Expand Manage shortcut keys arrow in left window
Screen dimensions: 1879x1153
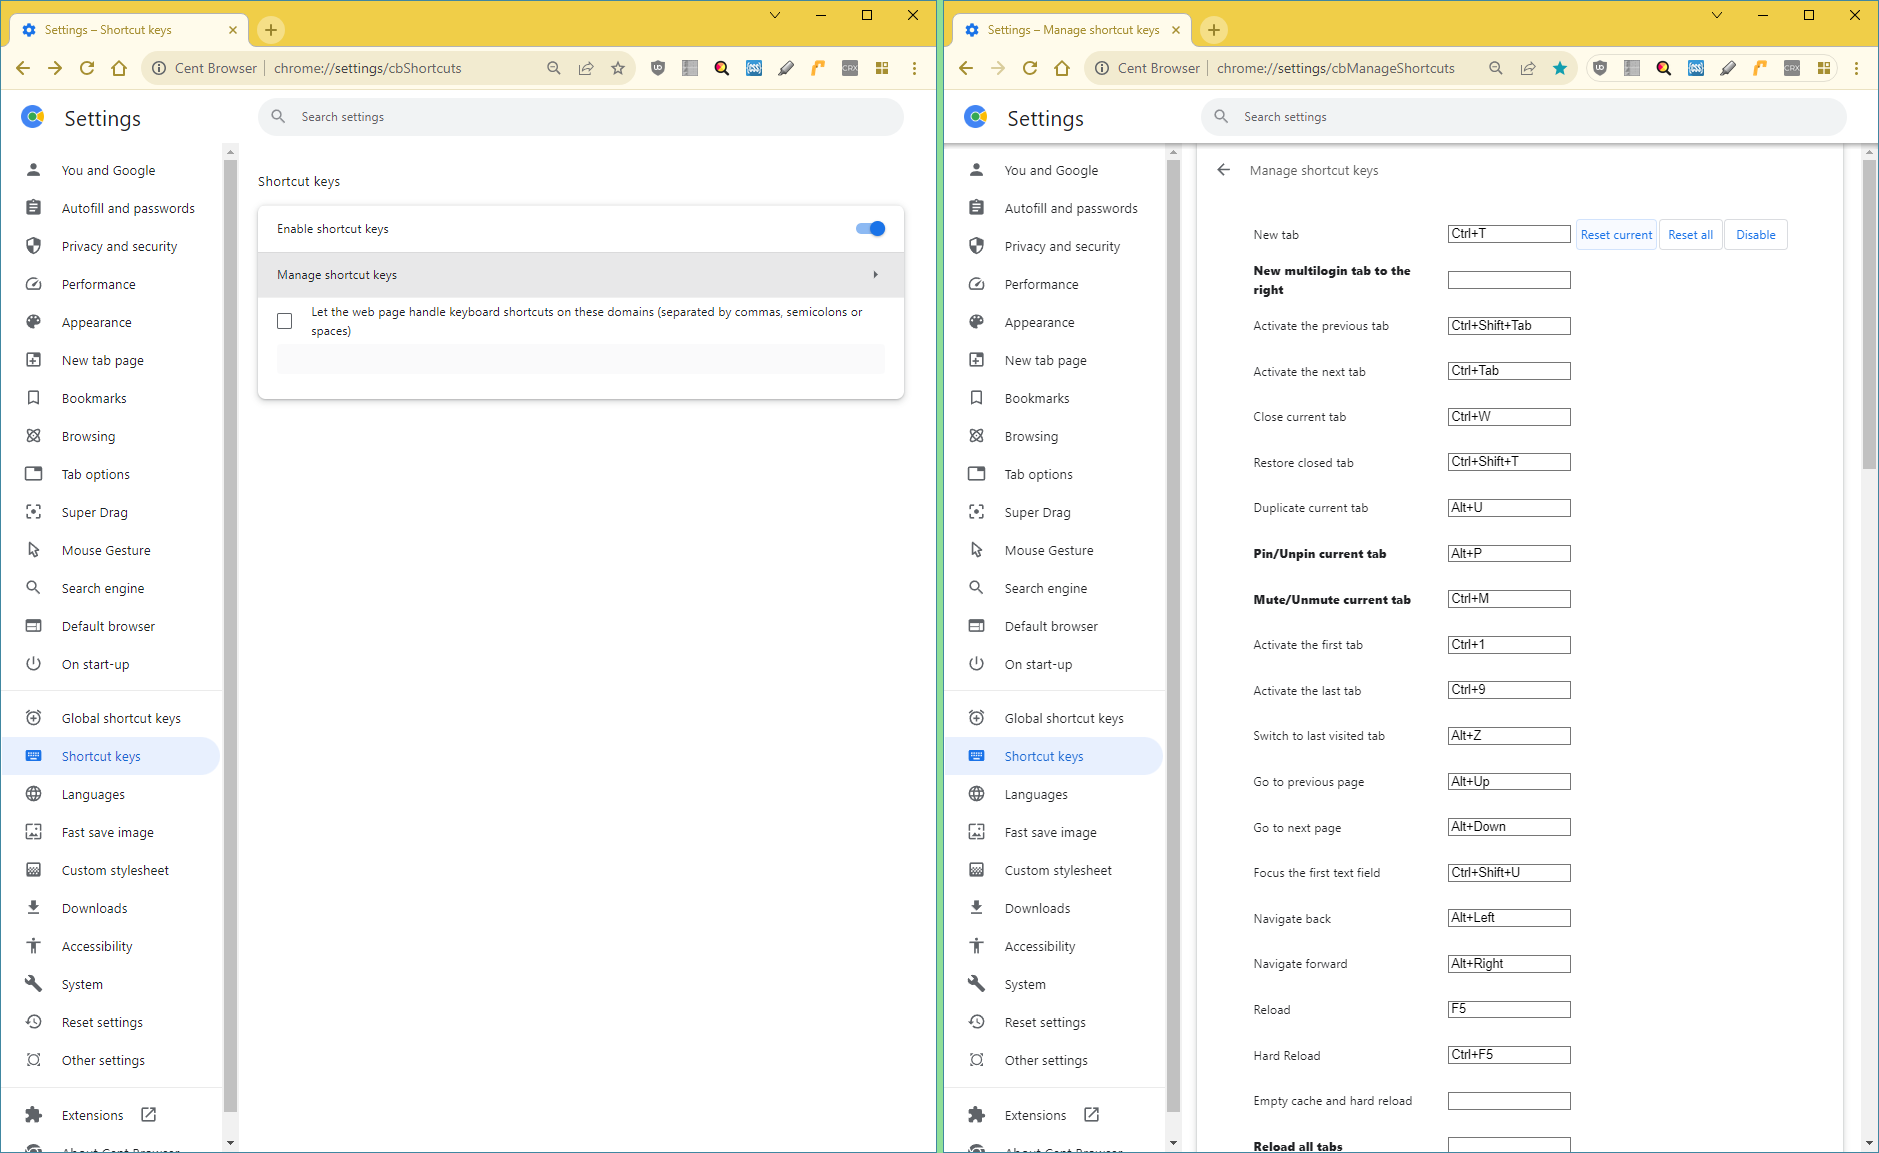[876, 275]
